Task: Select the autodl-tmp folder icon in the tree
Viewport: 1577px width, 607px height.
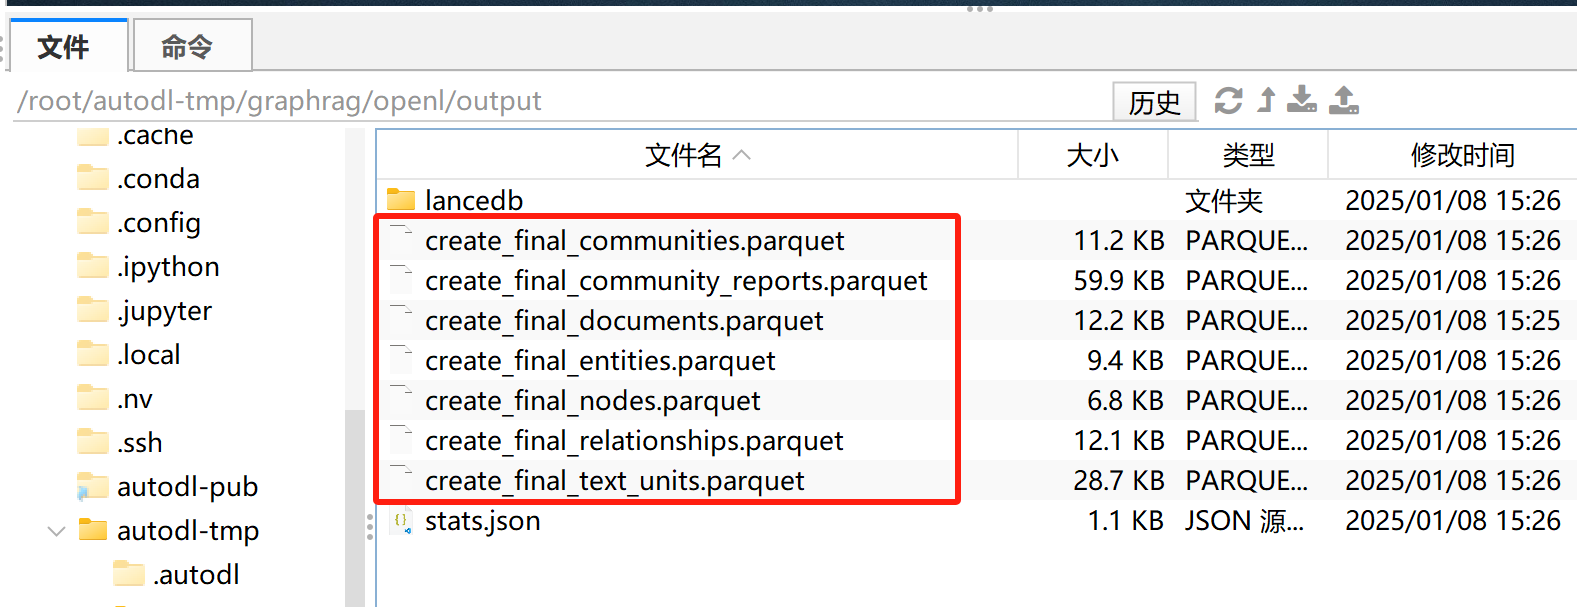Action: pyautogui.click(x=93, y=530)
